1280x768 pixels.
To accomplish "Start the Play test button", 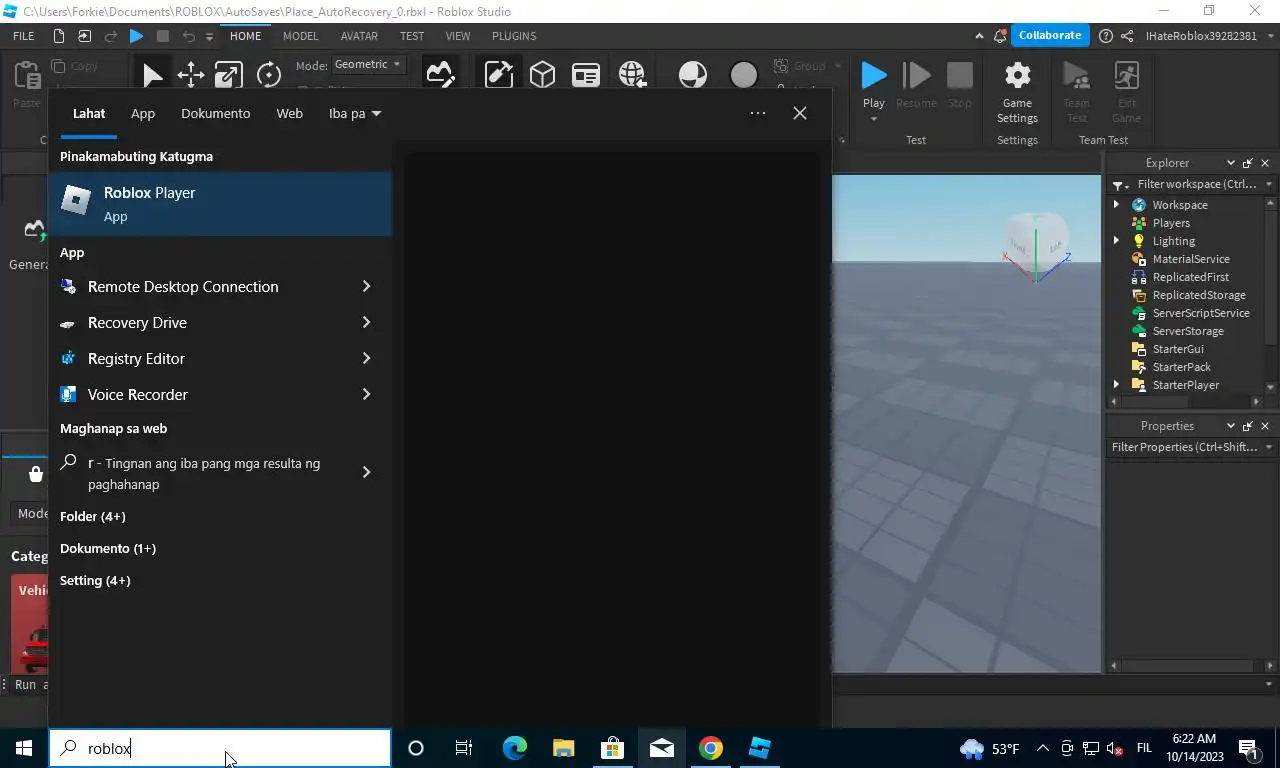I will click(x=874, y=76).
